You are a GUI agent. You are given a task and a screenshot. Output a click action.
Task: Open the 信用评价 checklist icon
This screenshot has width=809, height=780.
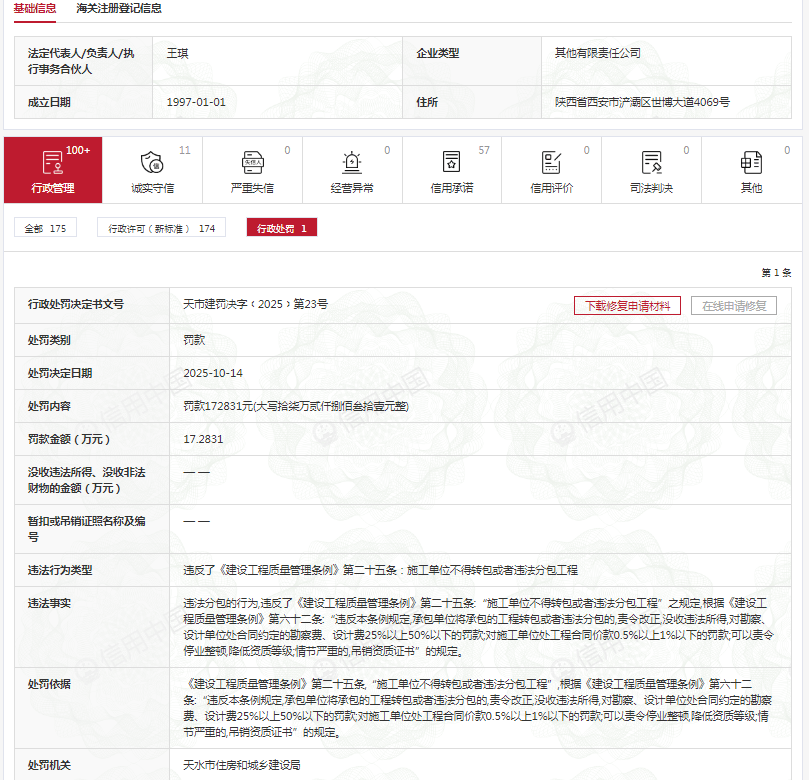(x=551, y=162)
